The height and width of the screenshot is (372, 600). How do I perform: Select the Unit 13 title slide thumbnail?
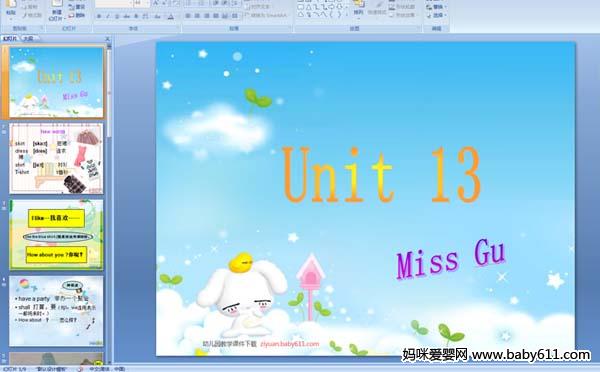(x=56, y=82)
